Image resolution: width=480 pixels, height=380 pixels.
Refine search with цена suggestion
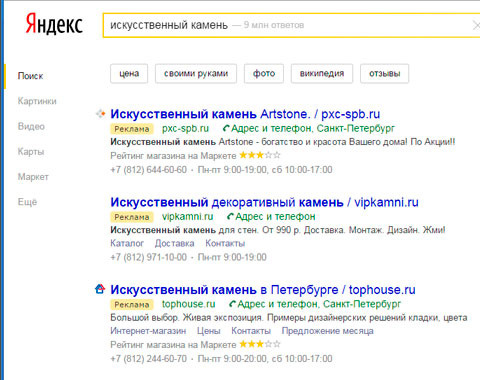(x=129, y=73)
